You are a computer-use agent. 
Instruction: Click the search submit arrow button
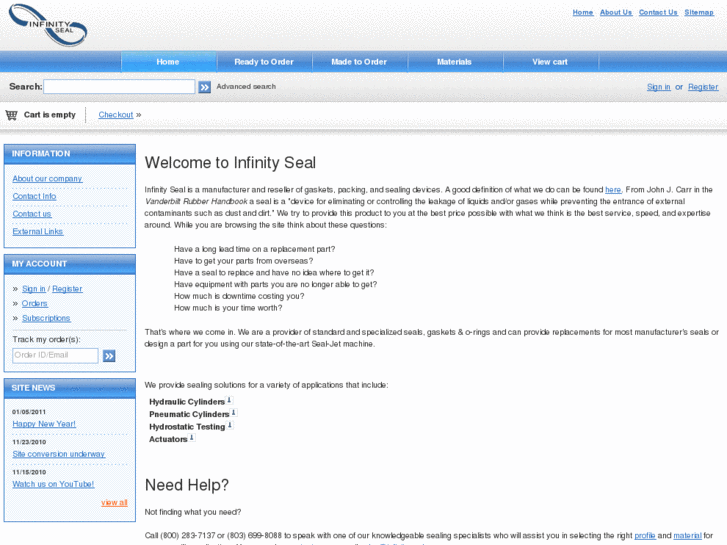point(204,87)
